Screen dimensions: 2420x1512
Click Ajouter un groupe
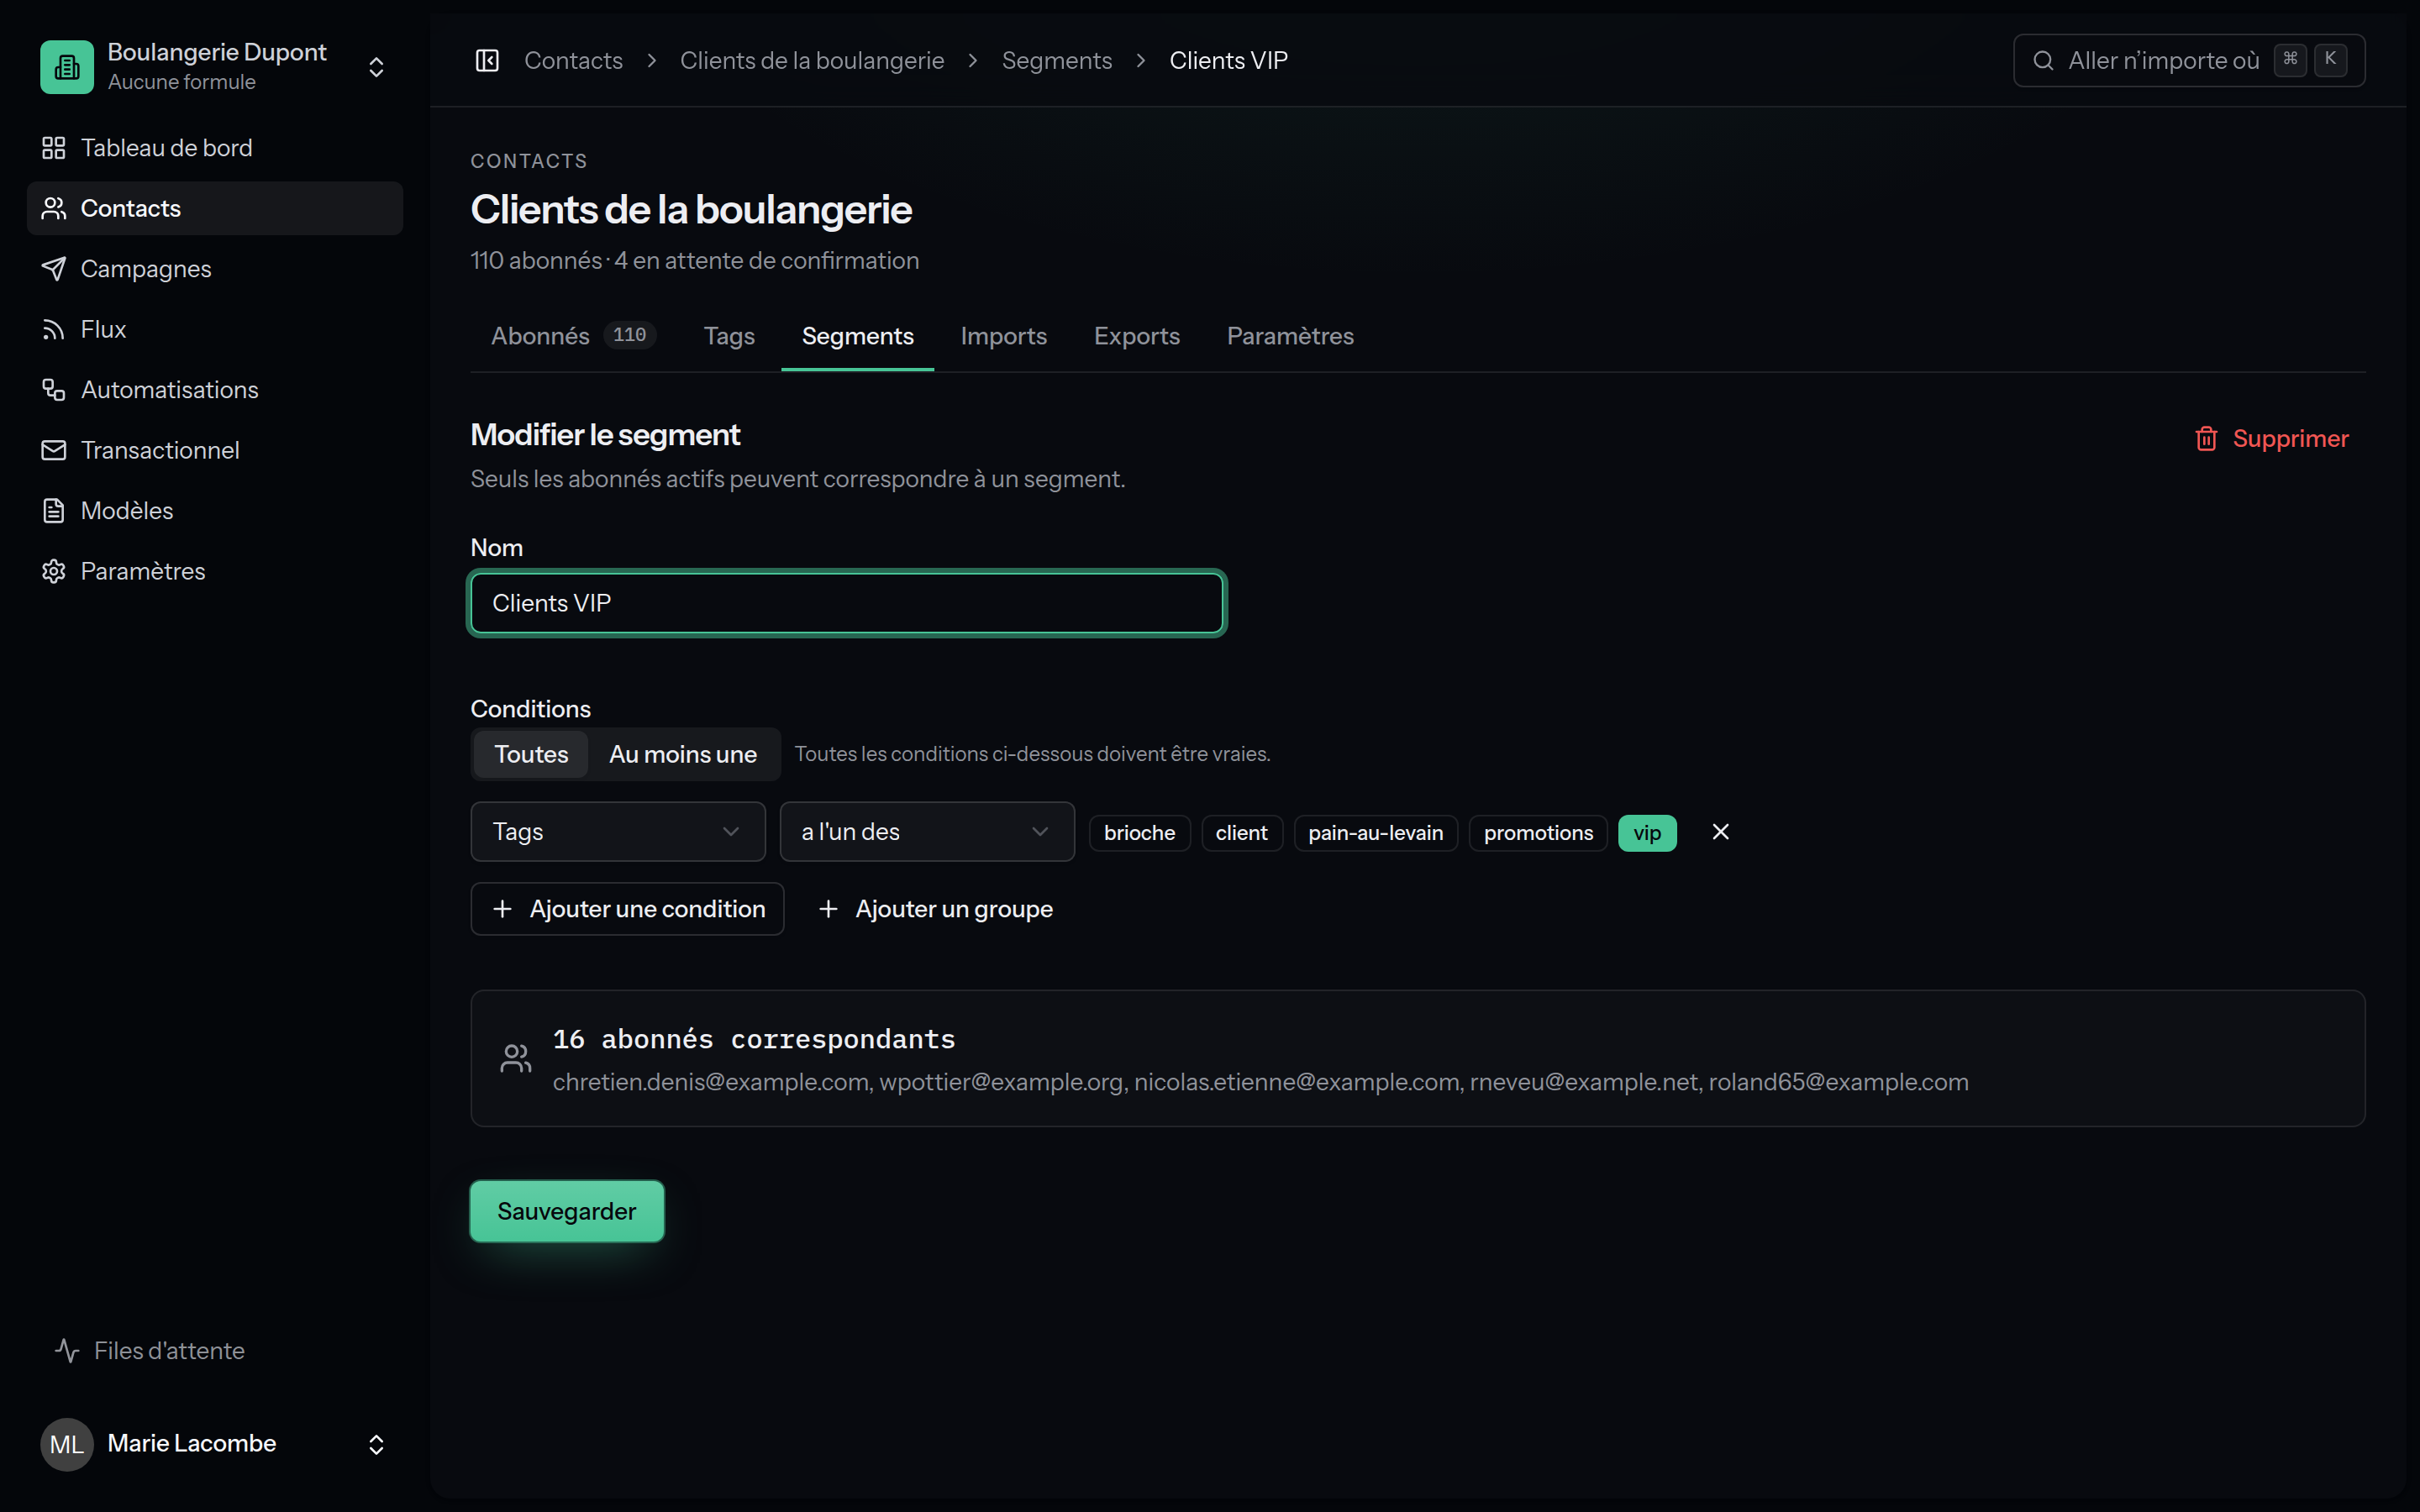coord(934,909)
